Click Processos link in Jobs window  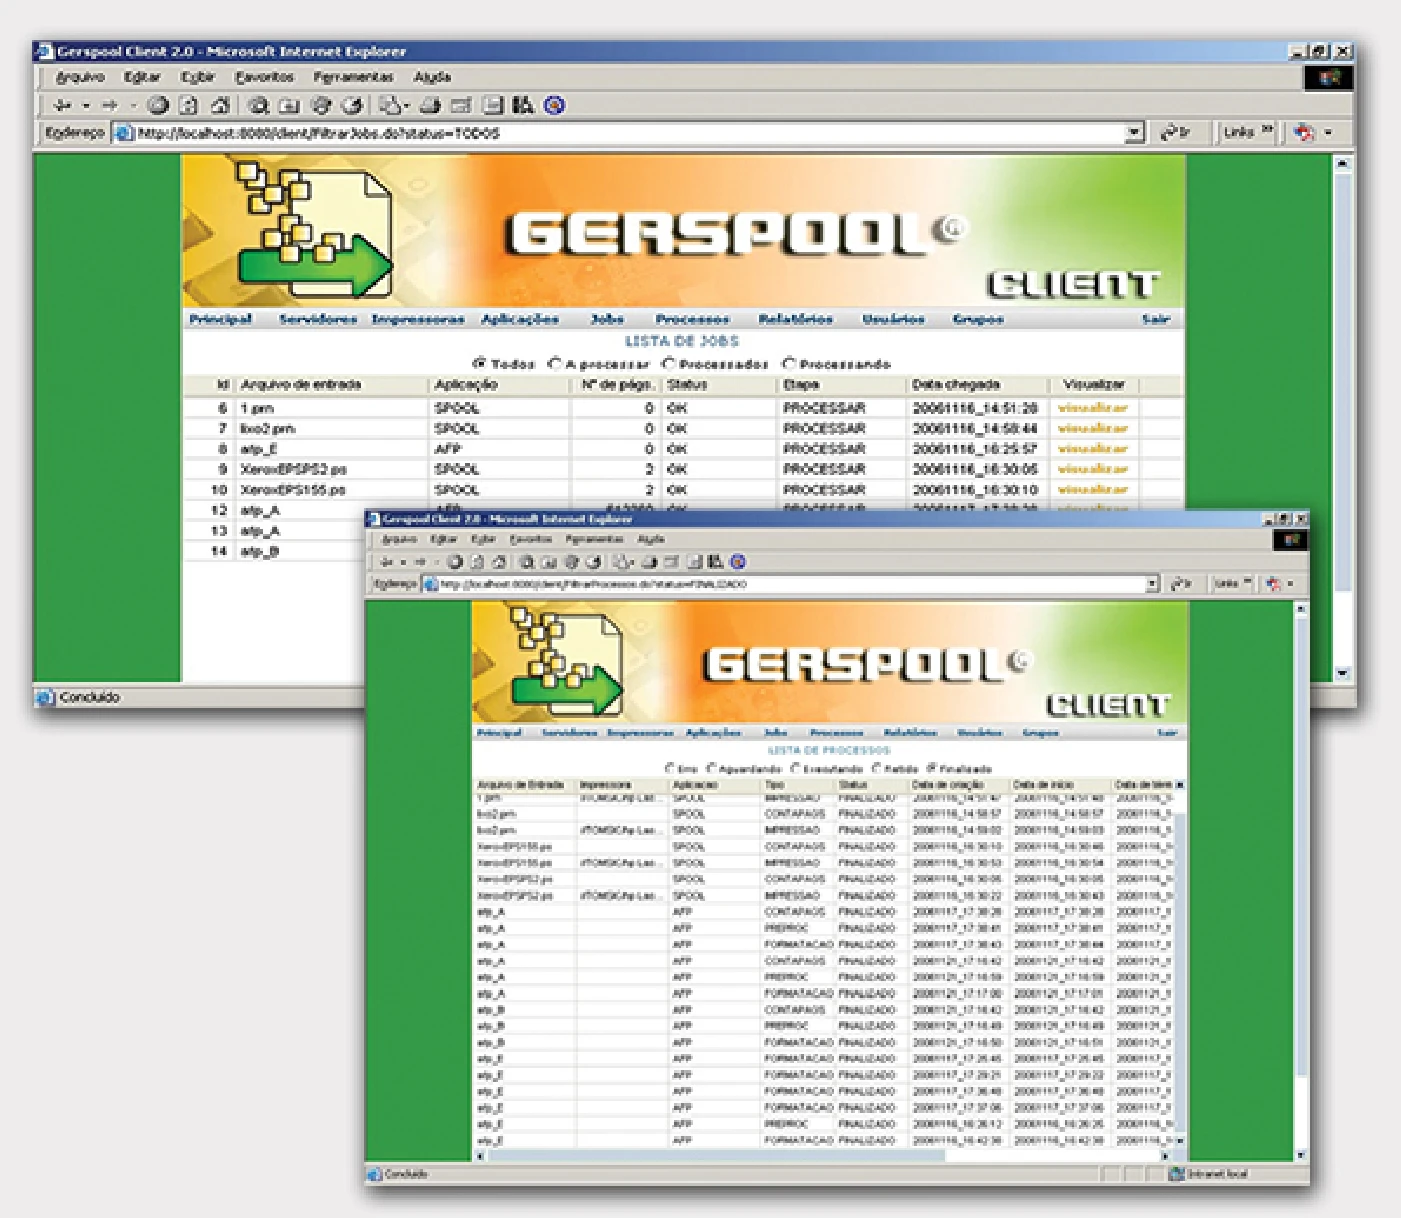coord(692,319)
